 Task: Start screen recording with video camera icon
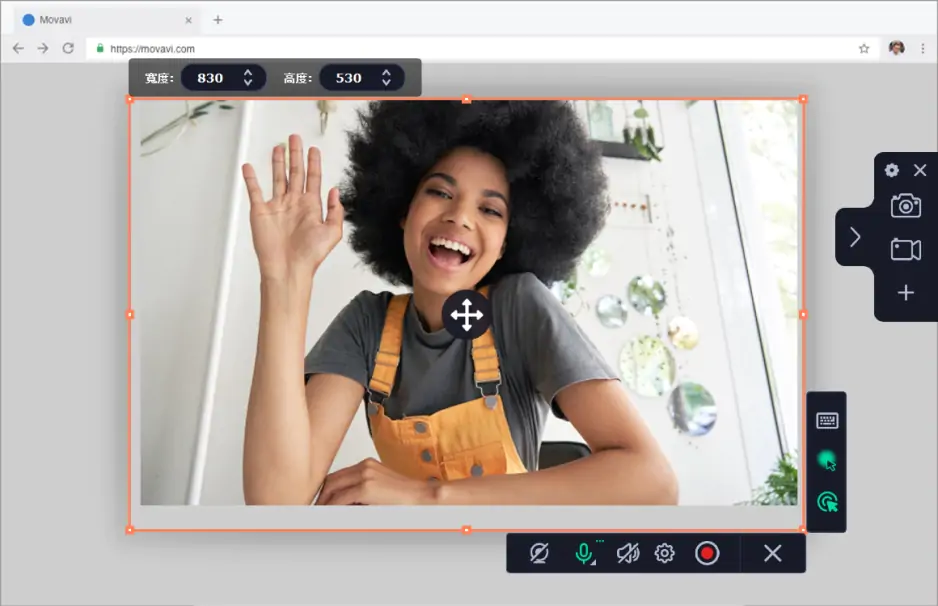906,249
